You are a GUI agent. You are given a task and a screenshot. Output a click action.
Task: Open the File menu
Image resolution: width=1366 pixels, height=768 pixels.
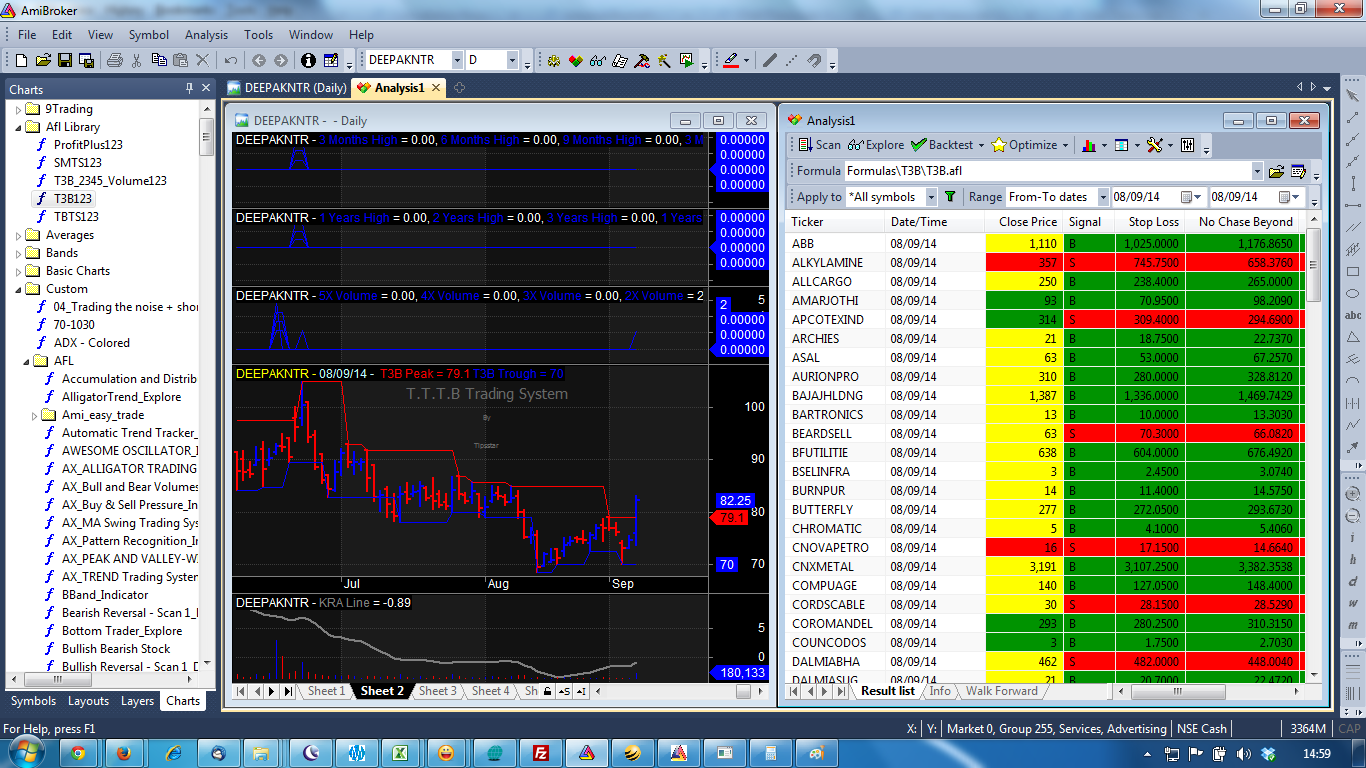[x=27, y=34]
